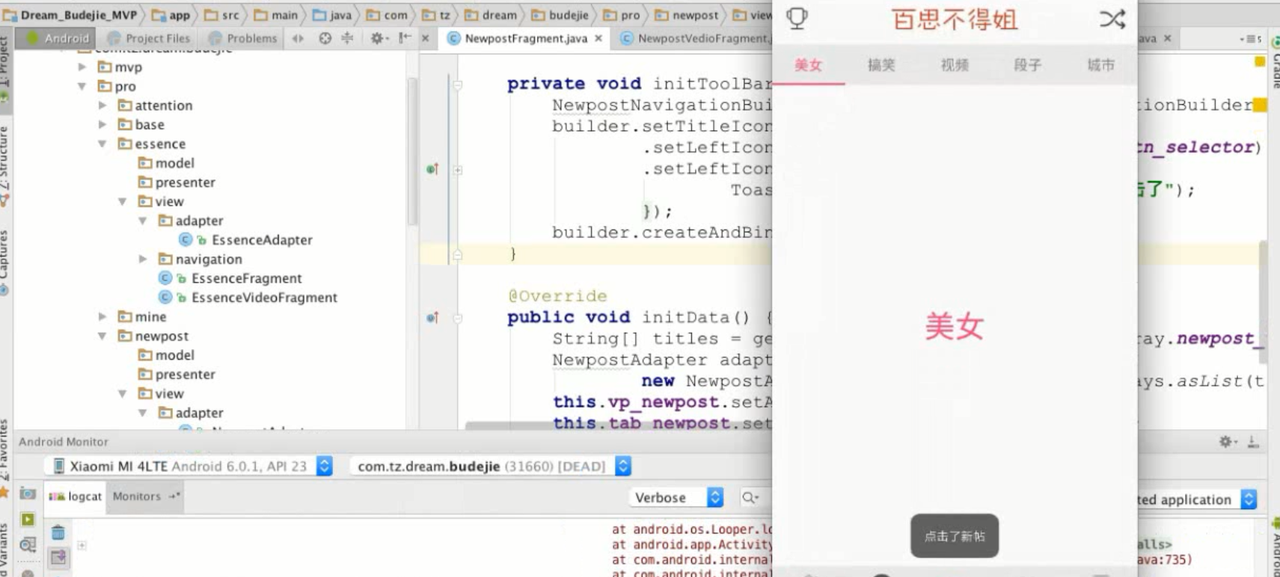Image resolution: width=1280 pixels, height=577 pixels.
Task: Switch to the NewpostVedioFragment editor tab
Action: click(x=697, y=38)
